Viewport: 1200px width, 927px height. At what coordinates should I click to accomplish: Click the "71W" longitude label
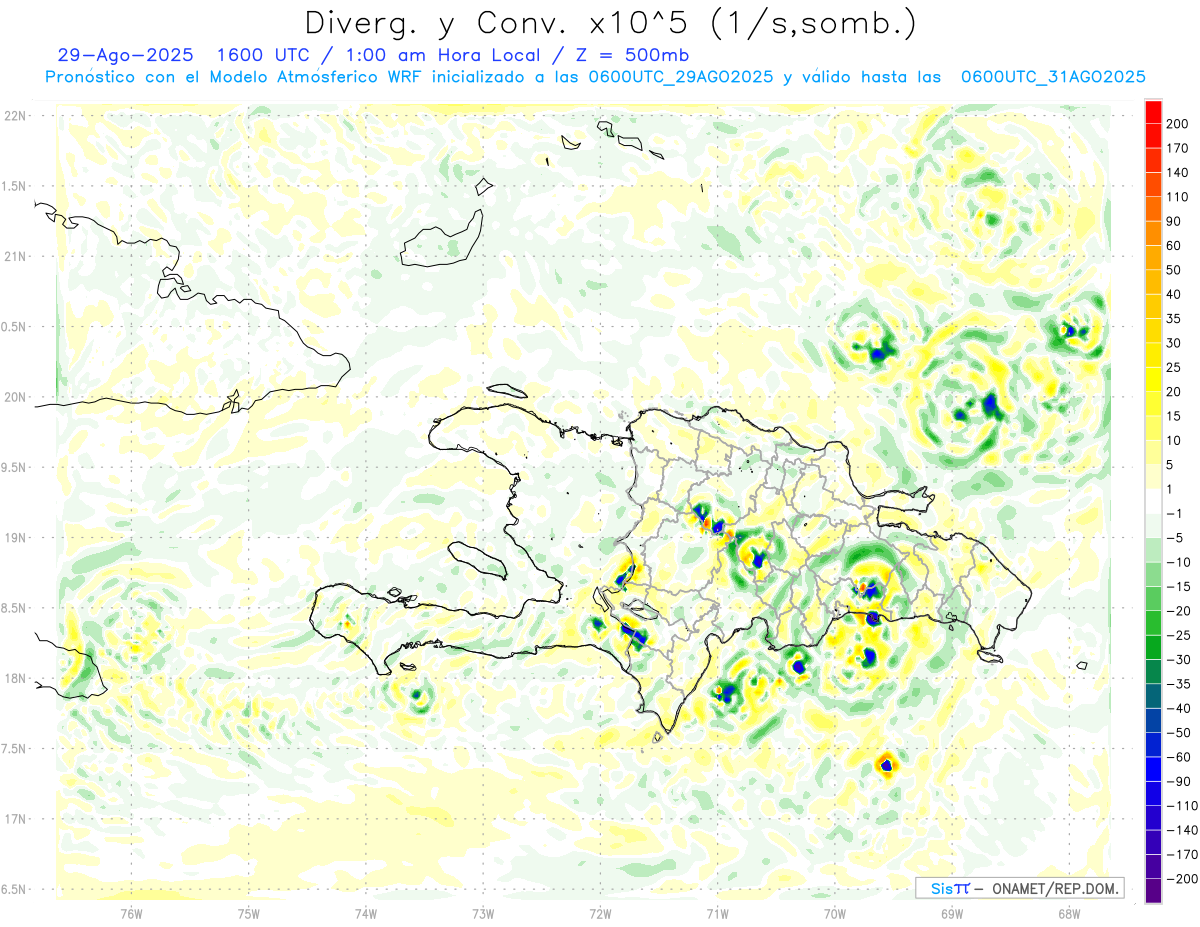tap(717, 913)
